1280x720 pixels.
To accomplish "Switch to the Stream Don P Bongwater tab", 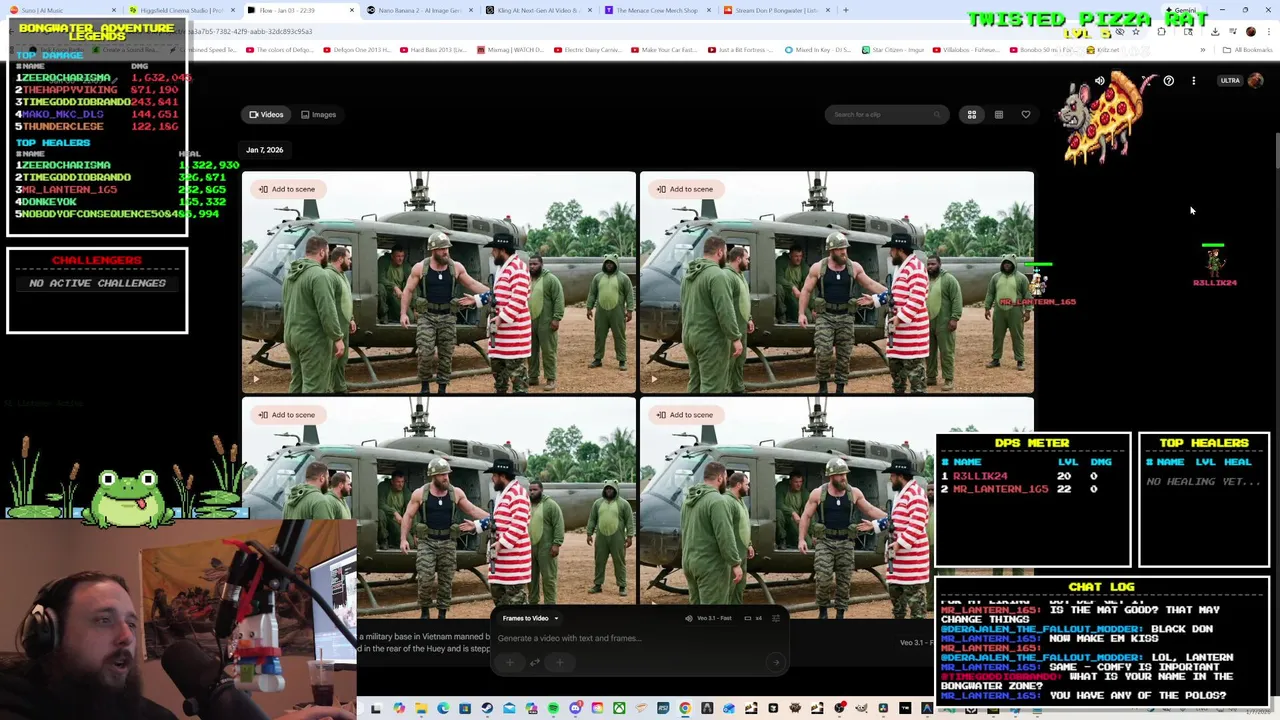I will coord(775,10).
